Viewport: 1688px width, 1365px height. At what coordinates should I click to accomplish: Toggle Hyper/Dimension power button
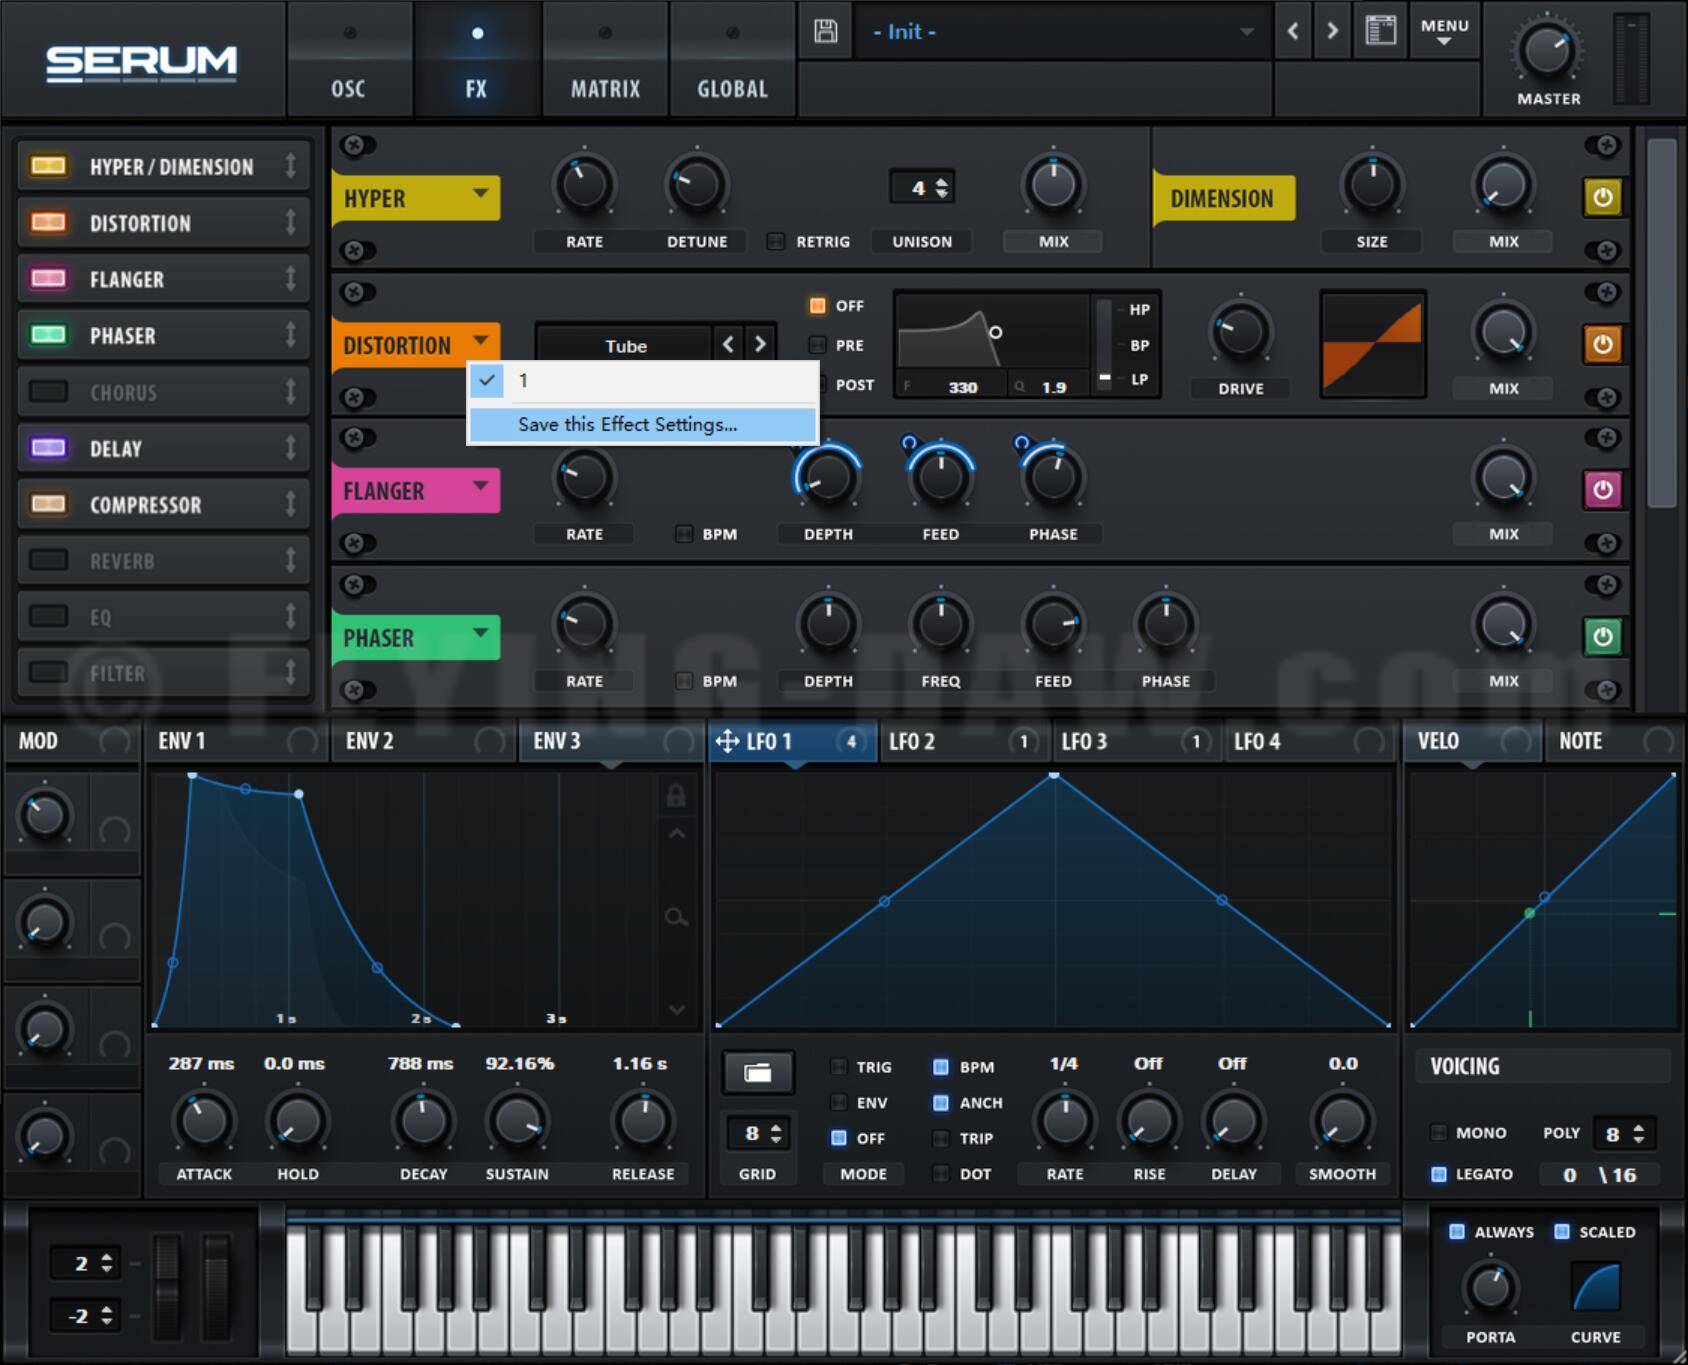pos(1602,197)
